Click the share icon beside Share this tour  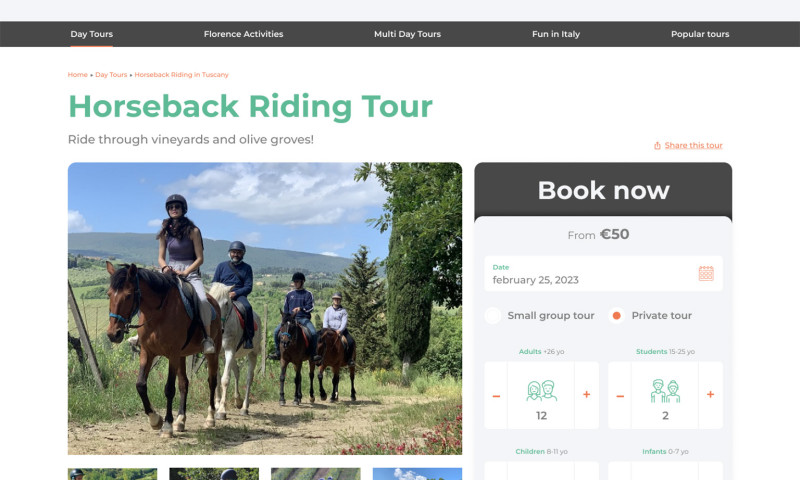[x=657, y=146]
